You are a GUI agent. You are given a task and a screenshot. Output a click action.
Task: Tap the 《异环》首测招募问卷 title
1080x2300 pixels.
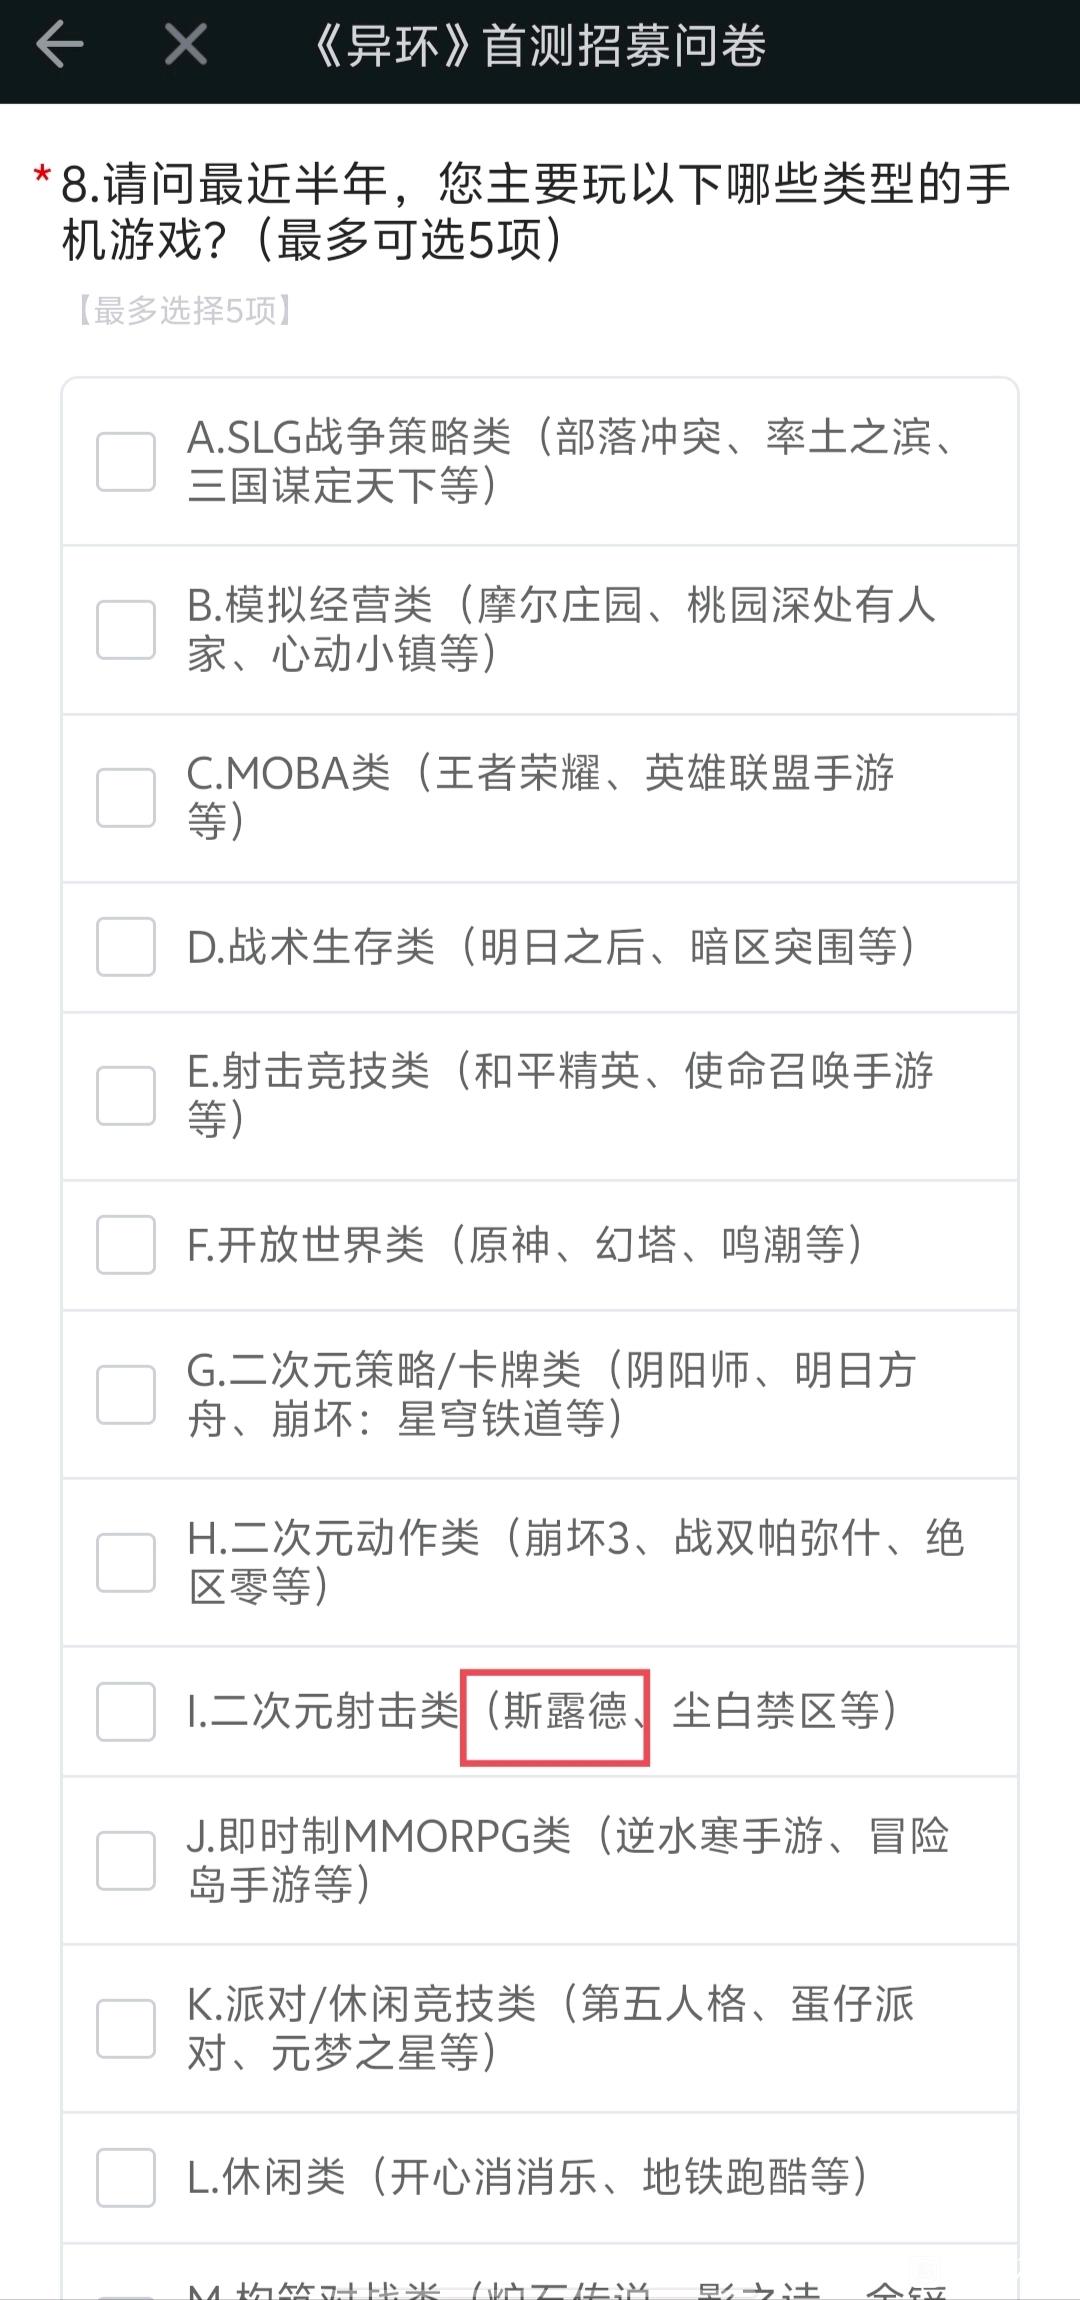(540, 46)
